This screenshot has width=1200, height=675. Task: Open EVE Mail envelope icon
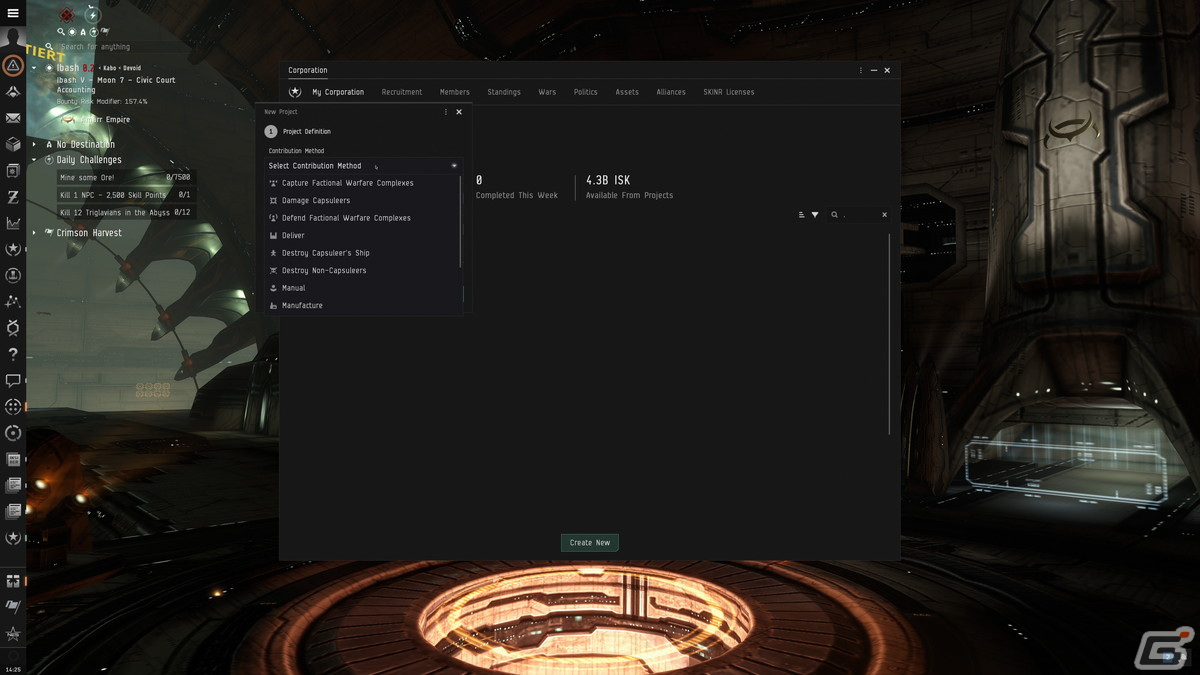click(13, 118)
